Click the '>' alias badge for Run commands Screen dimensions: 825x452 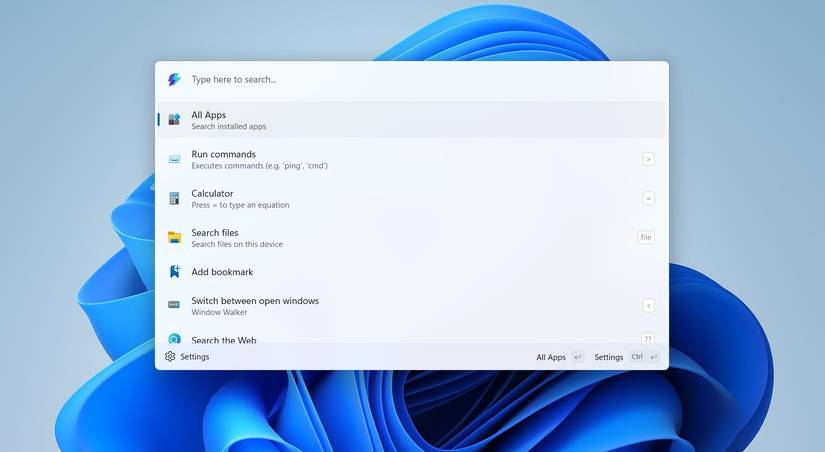pos(649,159)
